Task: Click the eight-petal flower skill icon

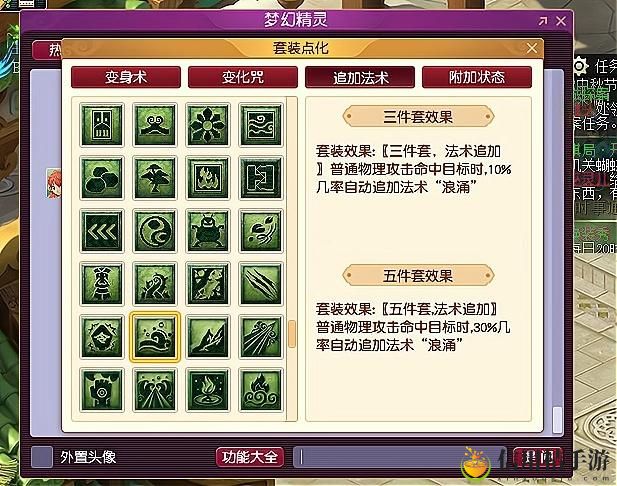Action: pyautogui.click(x=208, y=124)
